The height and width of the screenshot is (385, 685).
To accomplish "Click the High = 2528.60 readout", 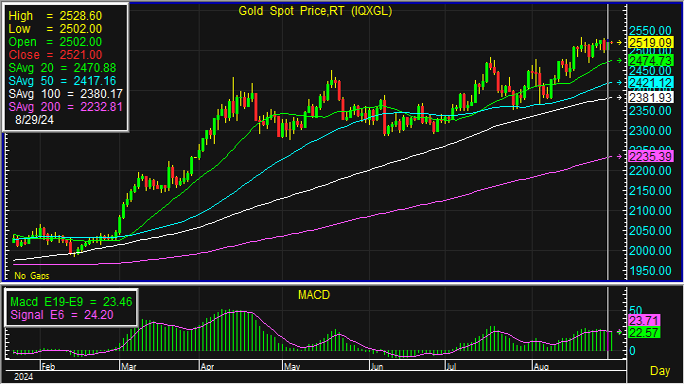I will tap(55, 16).
